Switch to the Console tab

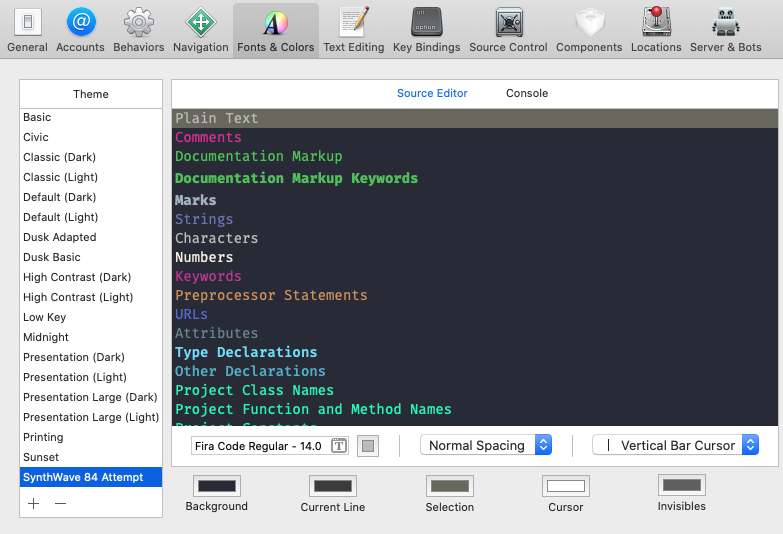click(527, 93)
